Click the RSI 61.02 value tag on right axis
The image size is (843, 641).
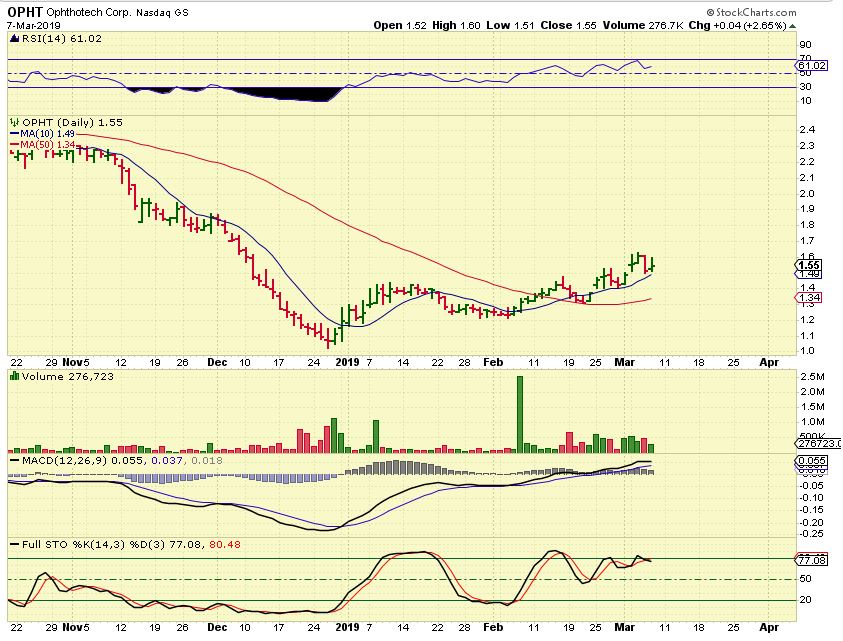[x=811, y=66]
